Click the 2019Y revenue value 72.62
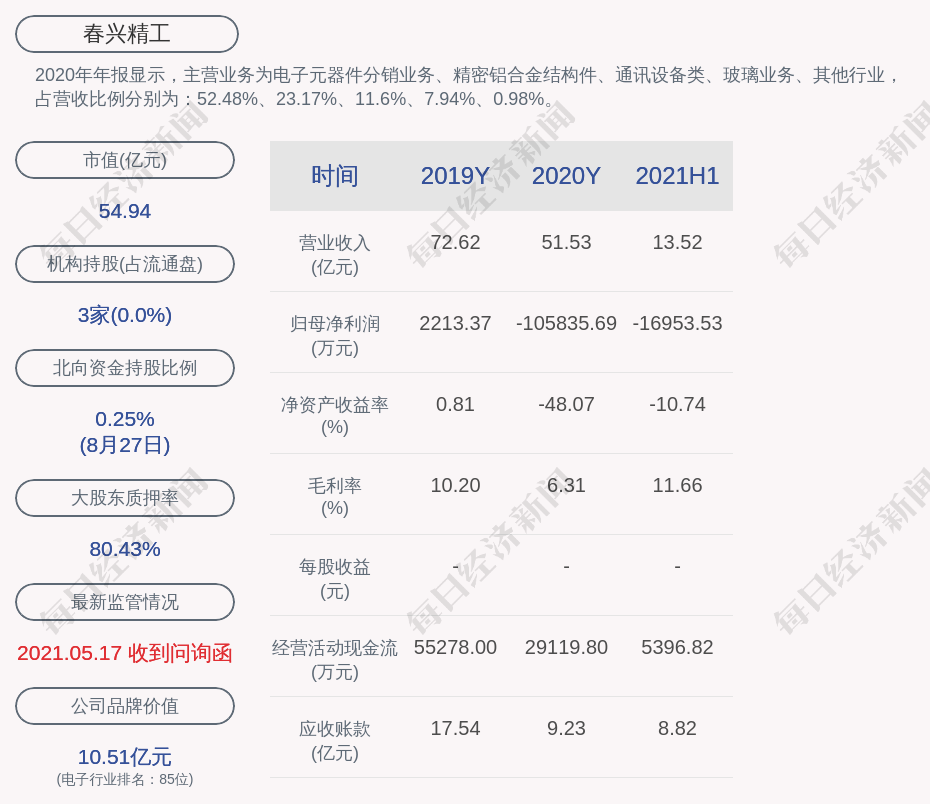 (x=456, y=243)
